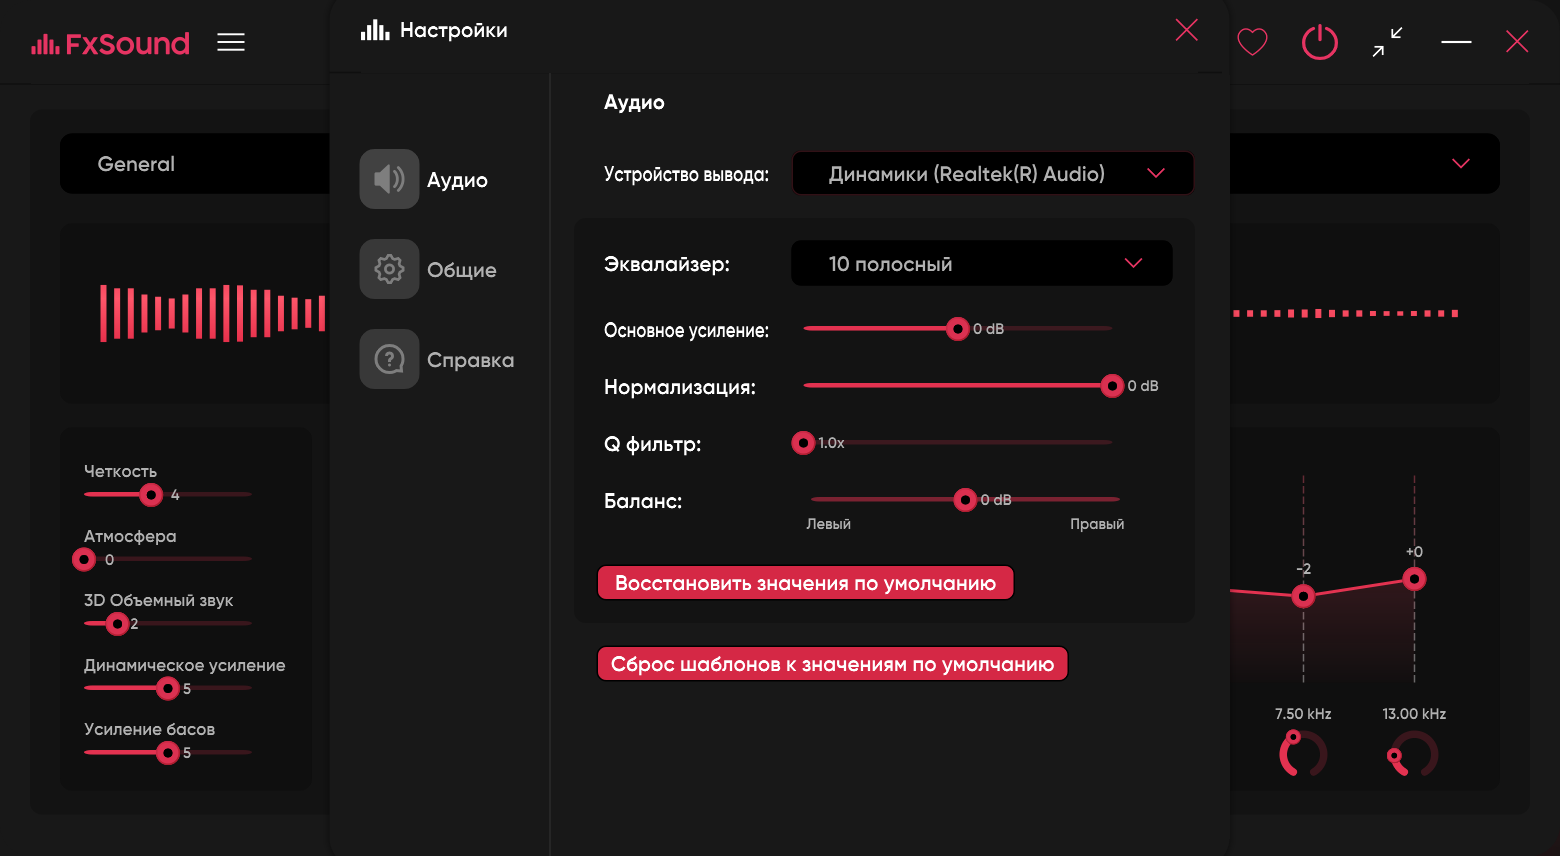Close the Настройки dialog with X

point(1186,30)
